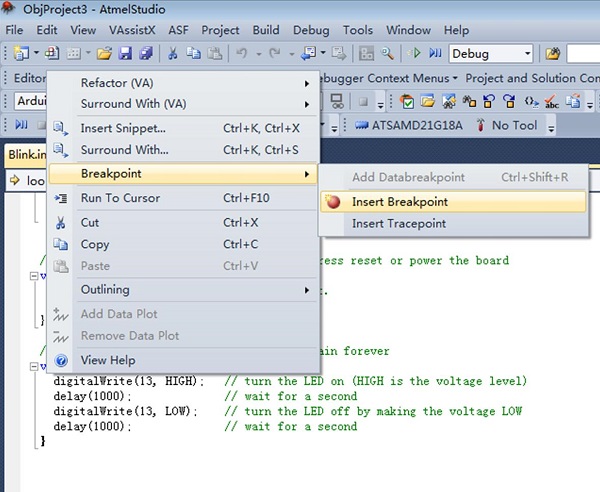The height and width of the screenshot is (492, 600).
Task: Click the Save icon in the toolbar
Action: coord(126,53)
